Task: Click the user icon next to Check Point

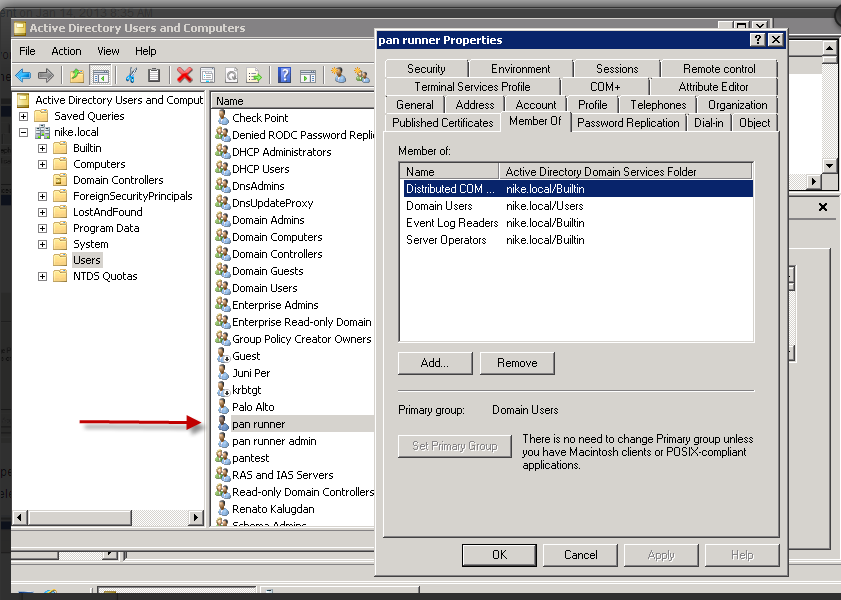Action: [x=223, y=117]
